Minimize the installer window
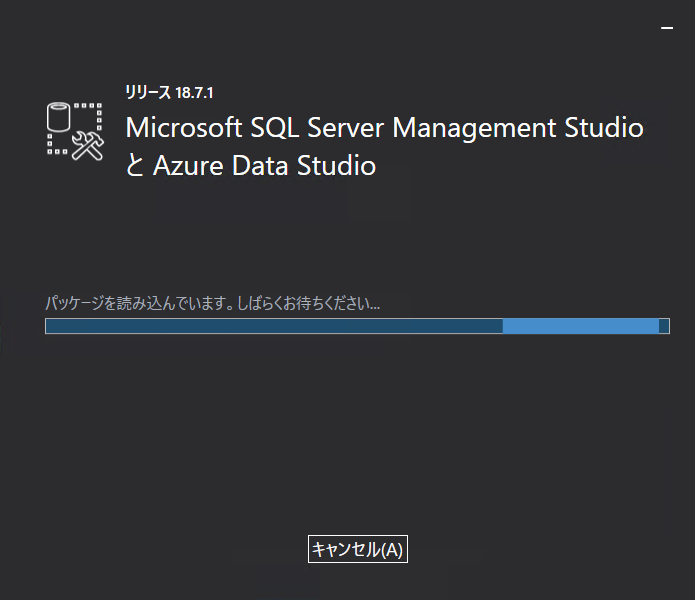Viewport: 695px width, 600px height. (x=667, y=29)
